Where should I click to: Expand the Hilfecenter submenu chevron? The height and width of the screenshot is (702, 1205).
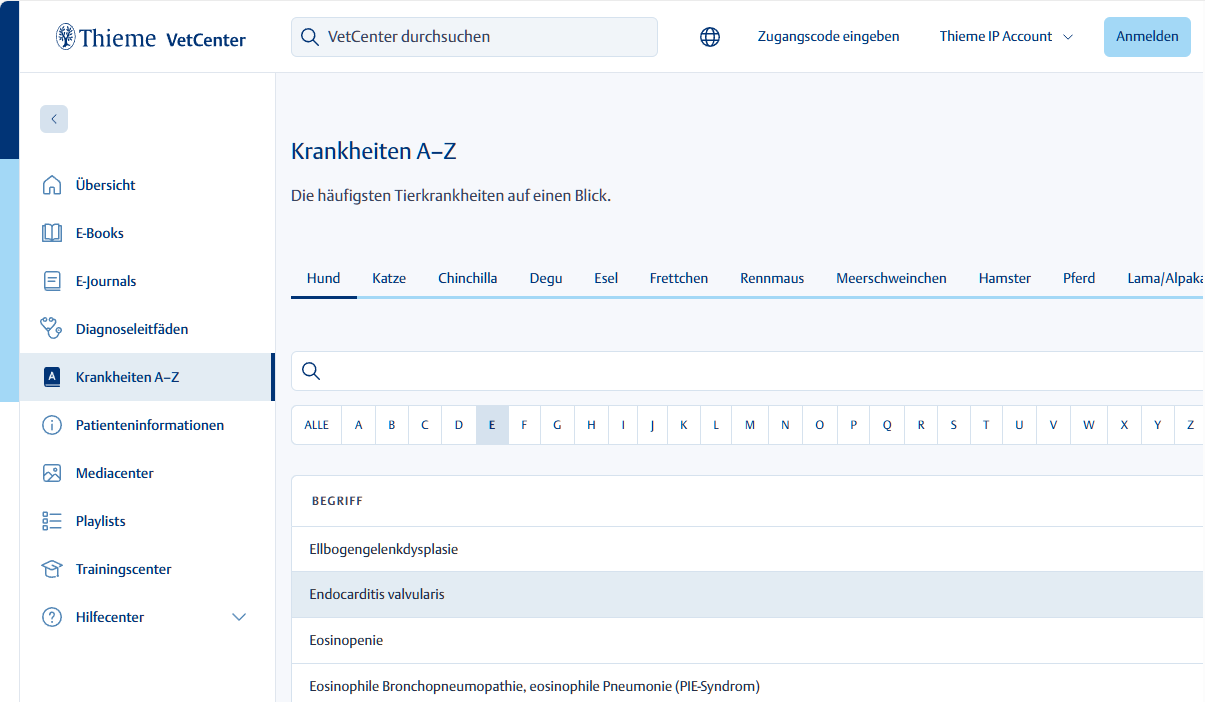click(239, 617)
